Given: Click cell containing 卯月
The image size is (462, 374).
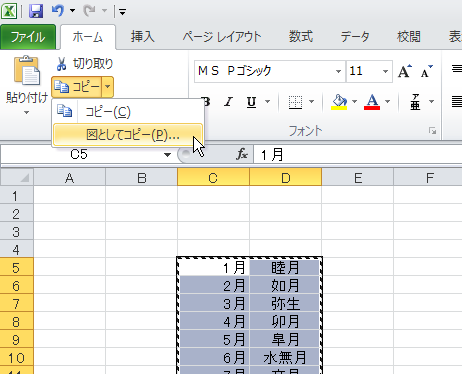Looking at the screenshot, I should pyautogui.click(x=286, y=321).
